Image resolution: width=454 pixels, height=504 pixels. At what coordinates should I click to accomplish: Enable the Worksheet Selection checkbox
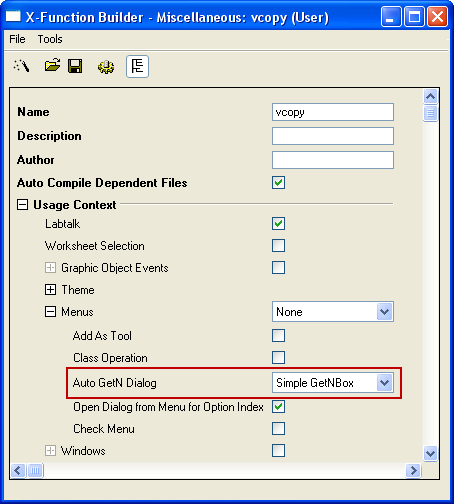[278, 246]
